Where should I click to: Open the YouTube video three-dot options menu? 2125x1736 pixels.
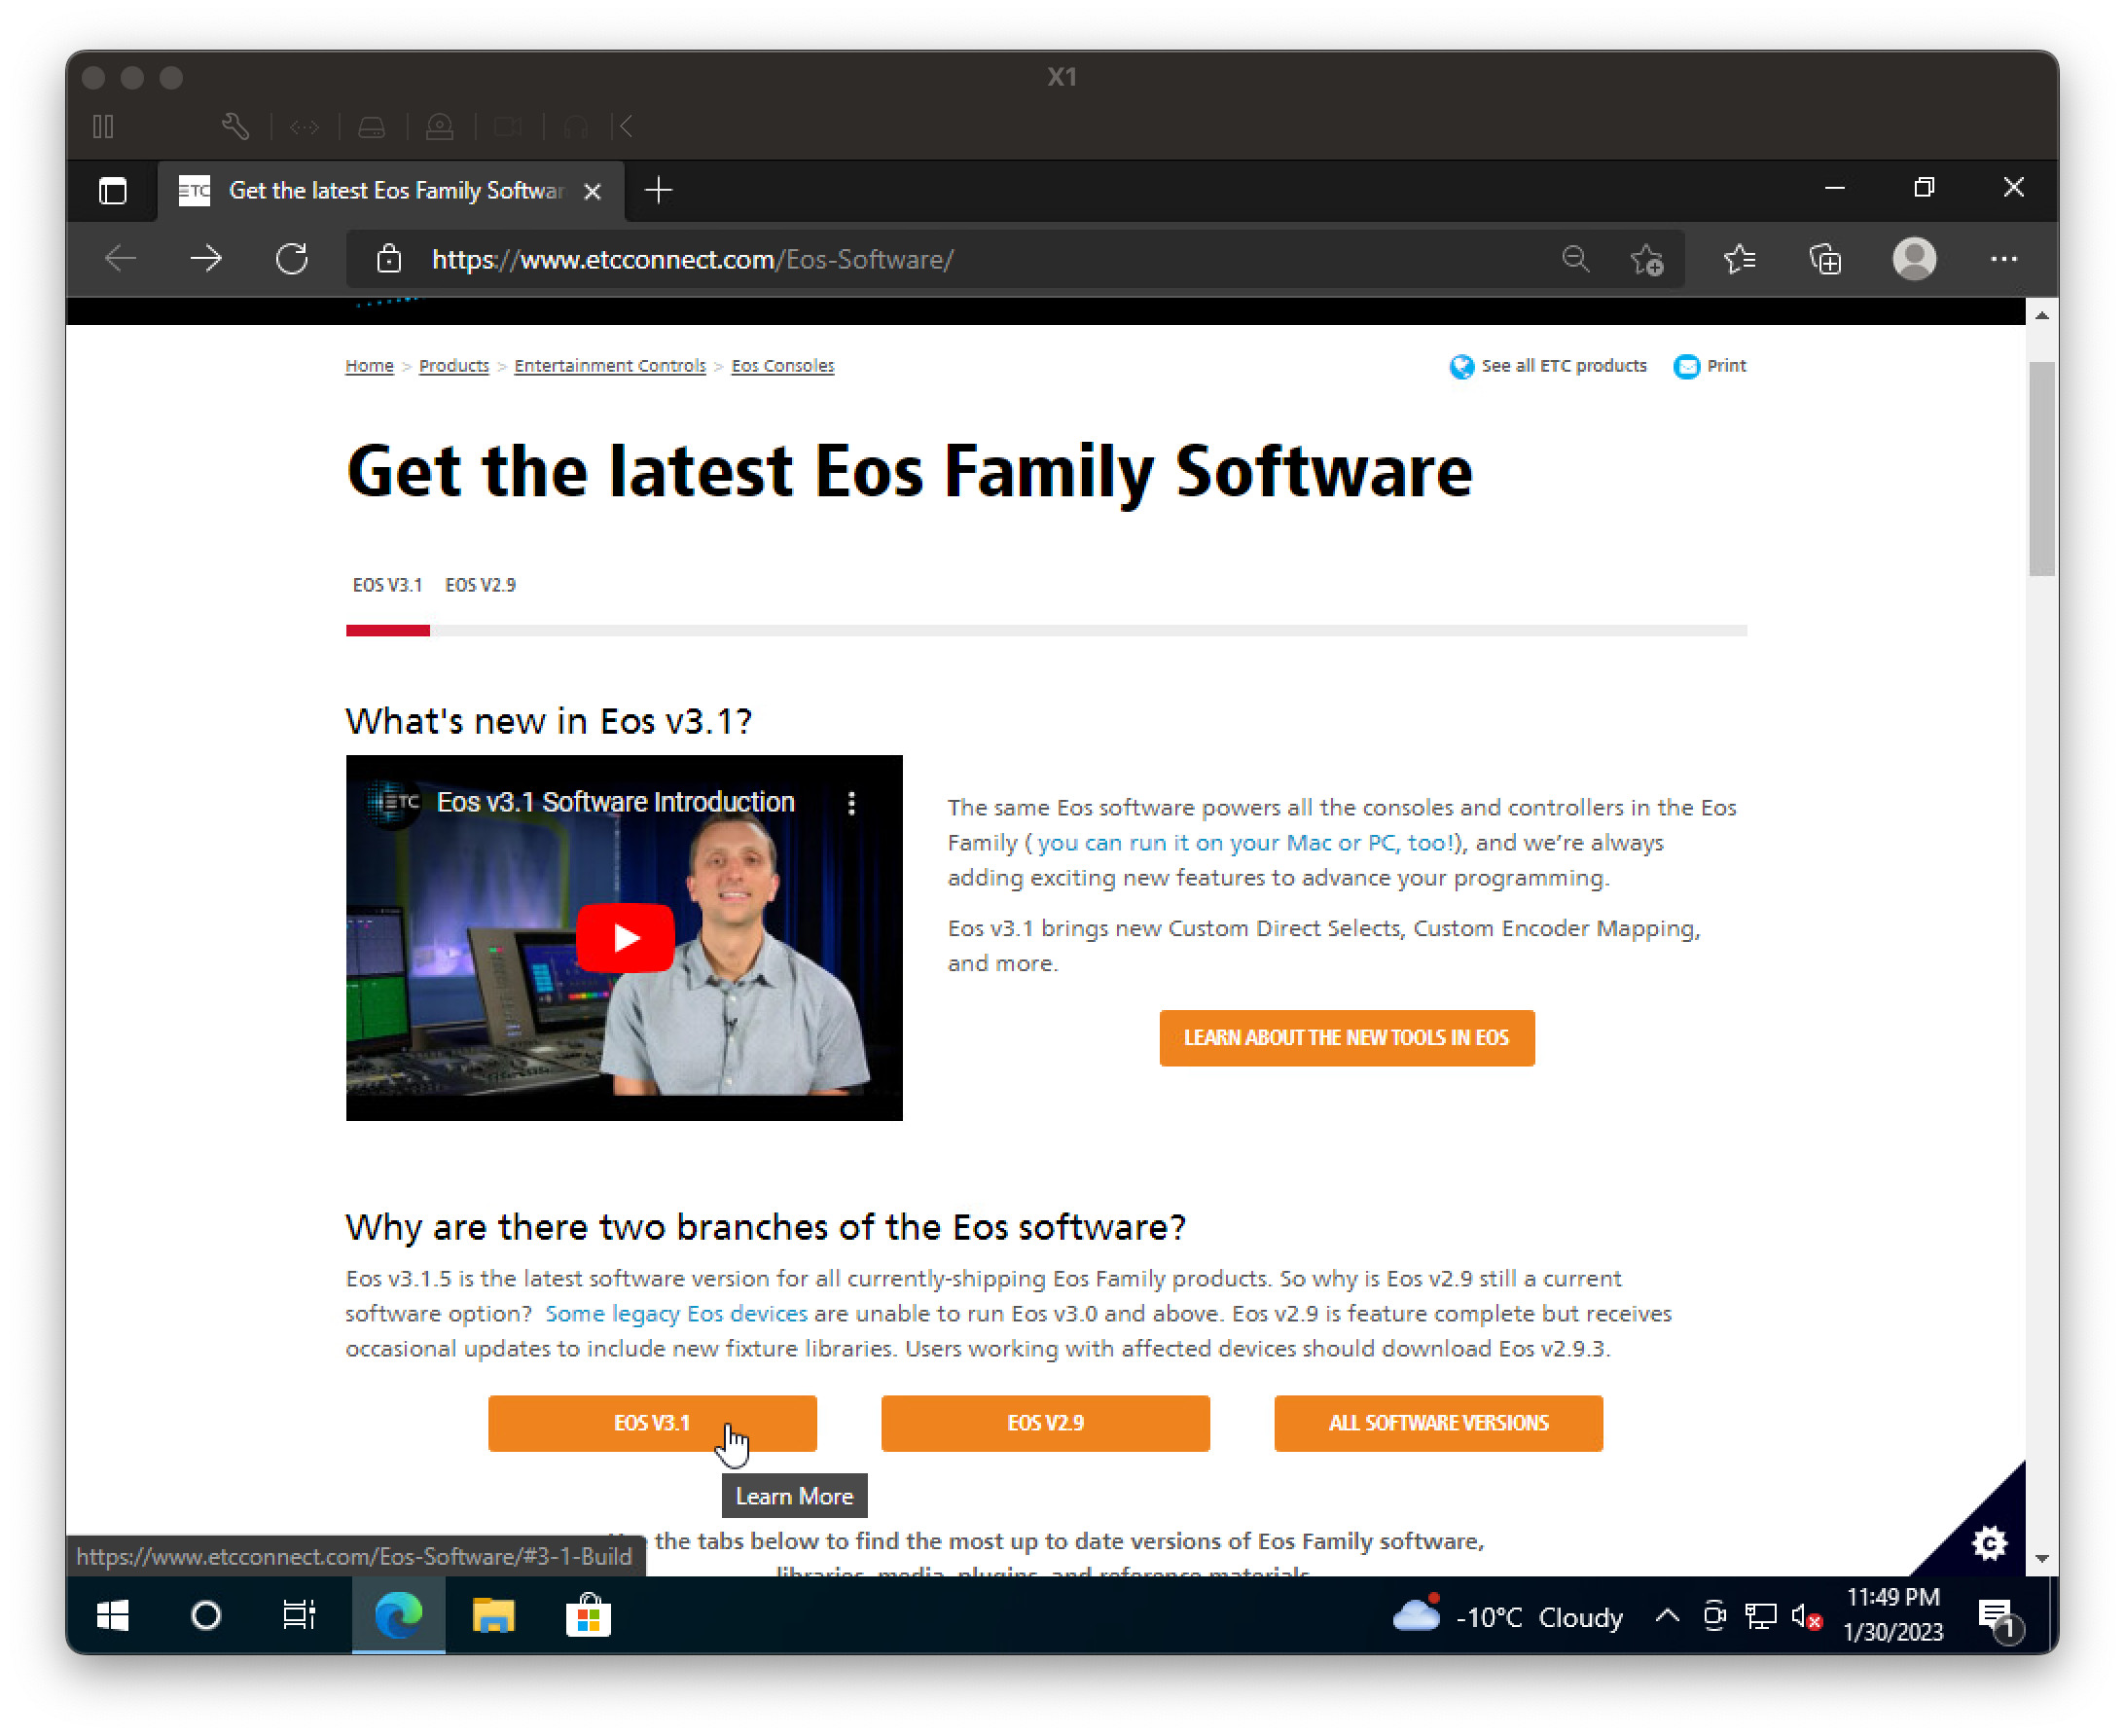(852, 803)
